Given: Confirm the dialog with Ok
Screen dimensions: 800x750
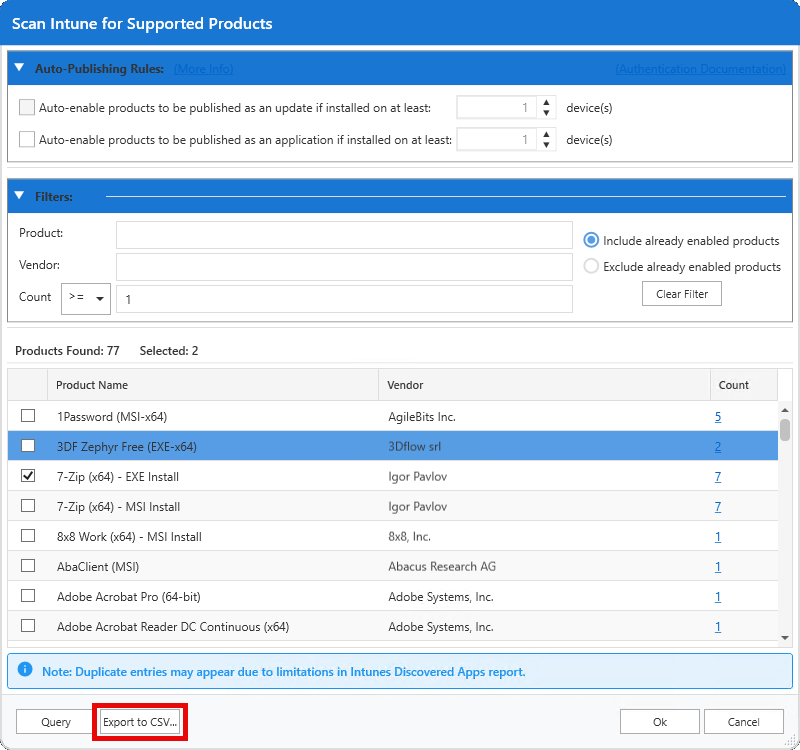Looking at the screenshot, I should coord(659,721).
